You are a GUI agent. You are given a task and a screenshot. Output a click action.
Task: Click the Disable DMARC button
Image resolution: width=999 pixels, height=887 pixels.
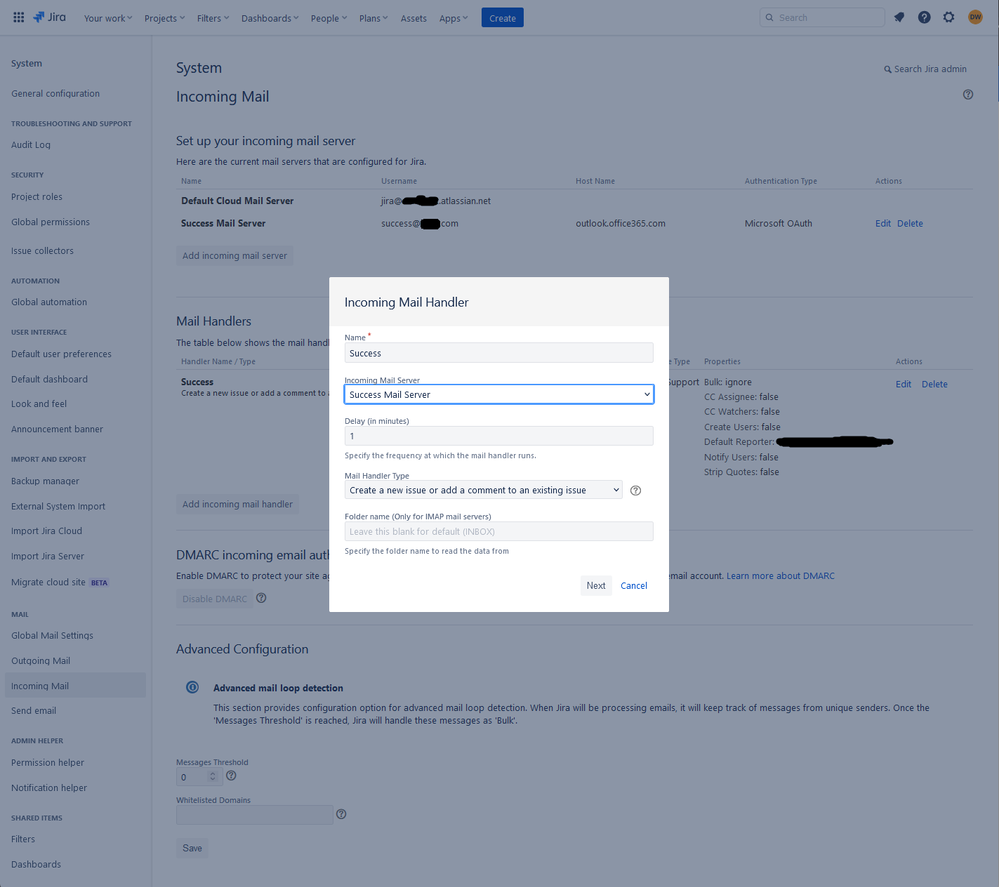pyautogui.click(x=215, y=598)
